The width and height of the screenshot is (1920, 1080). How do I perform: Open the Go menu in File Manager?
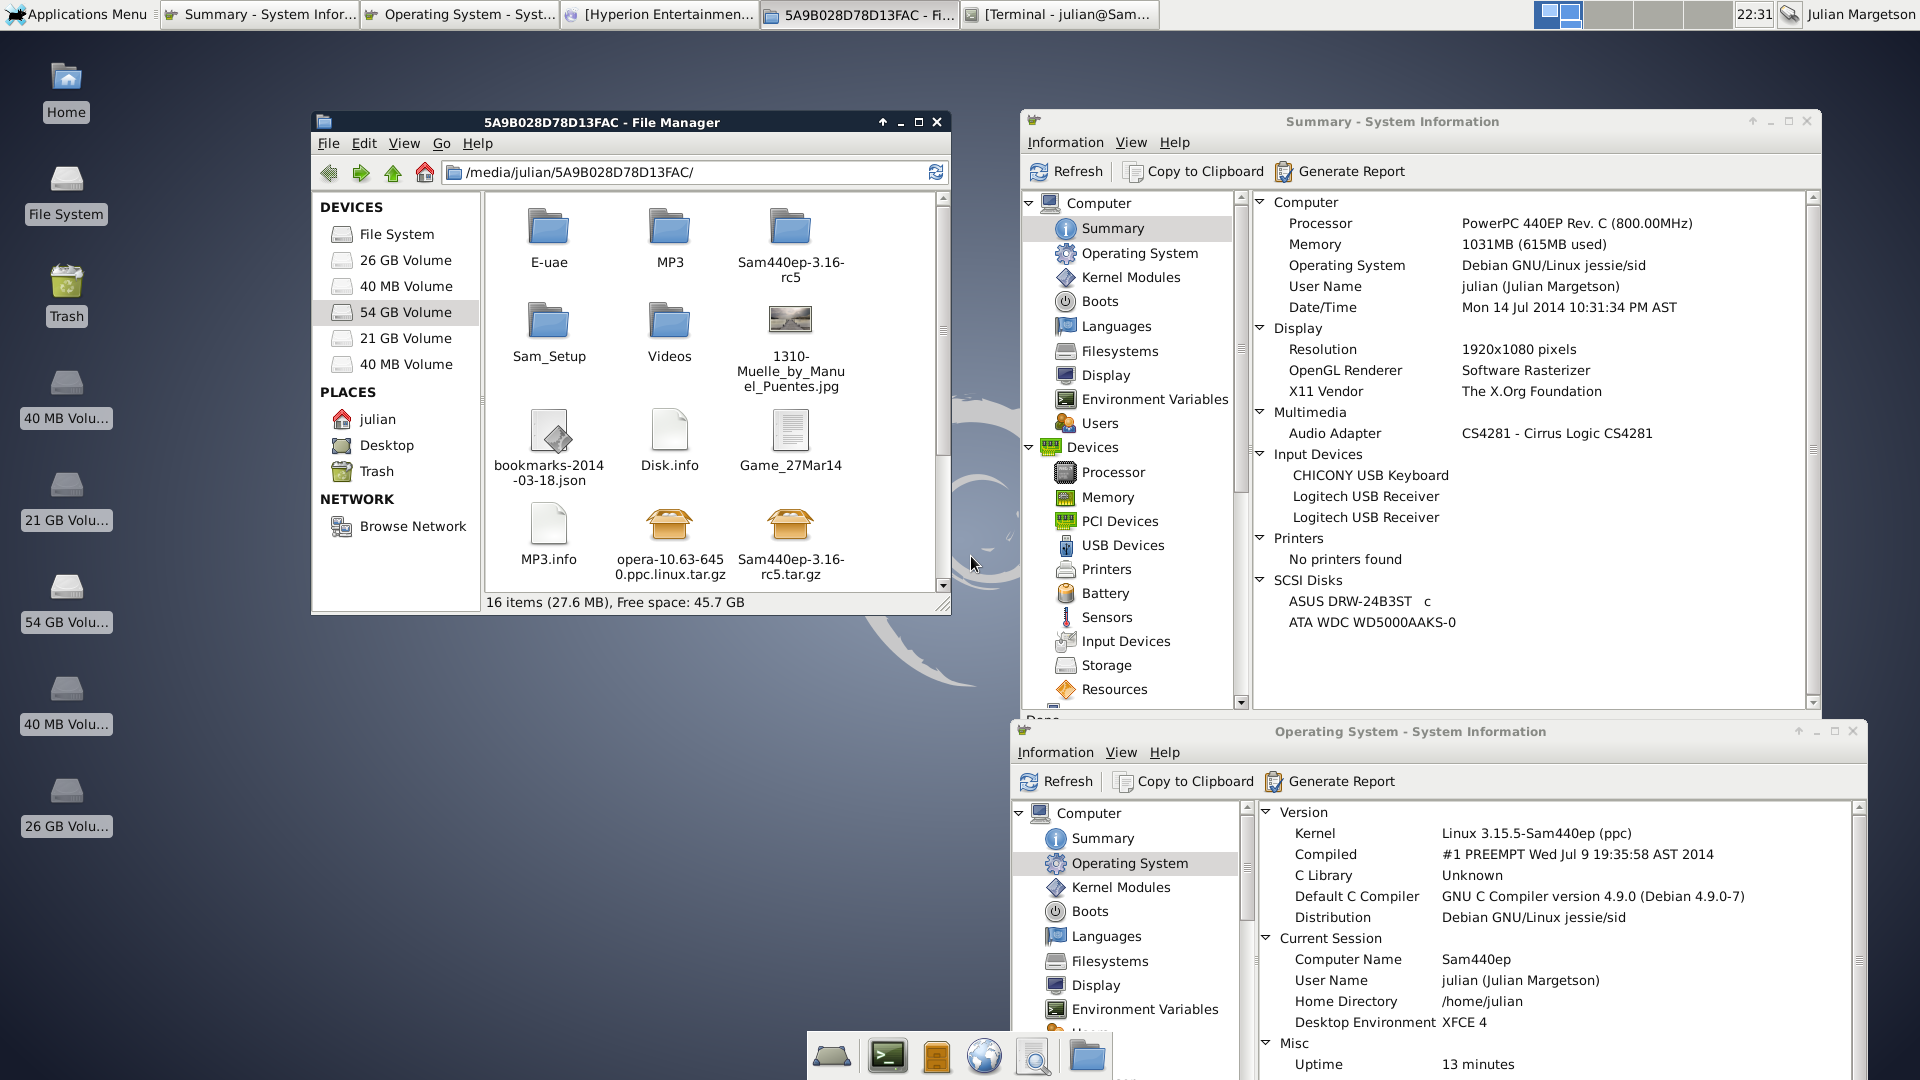pos(441,144)
